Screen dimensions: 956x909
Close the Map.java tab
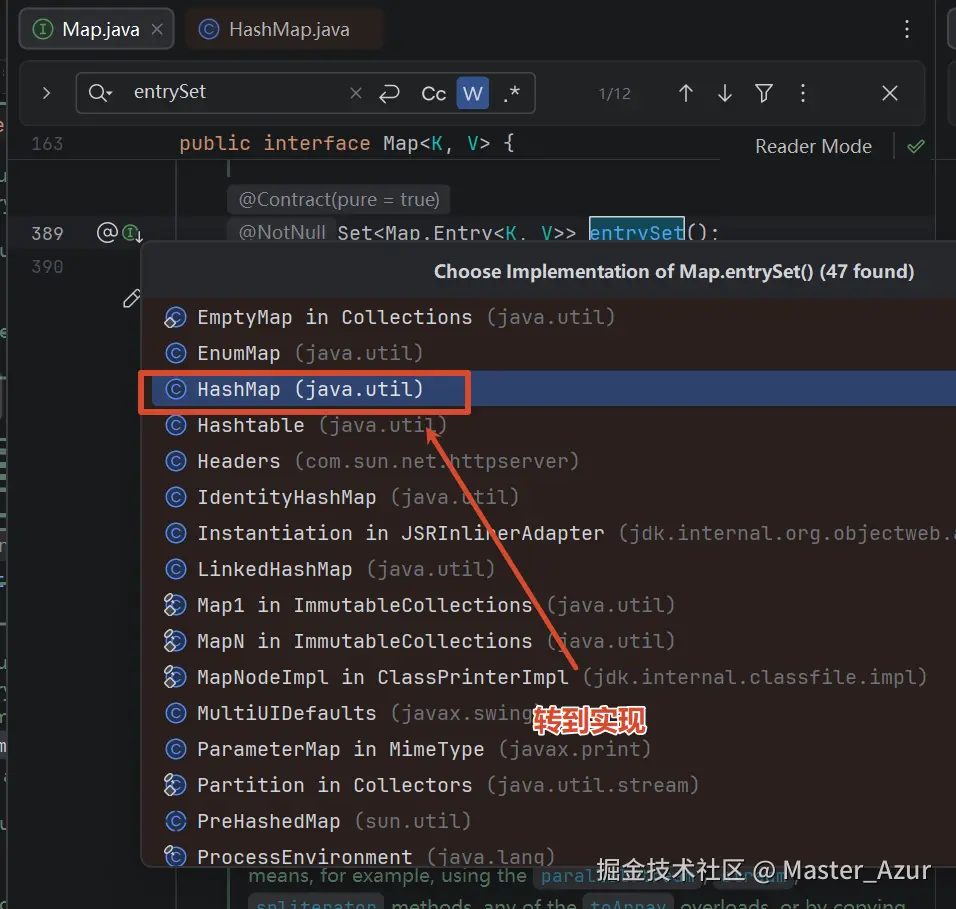(x=157, y=29)
